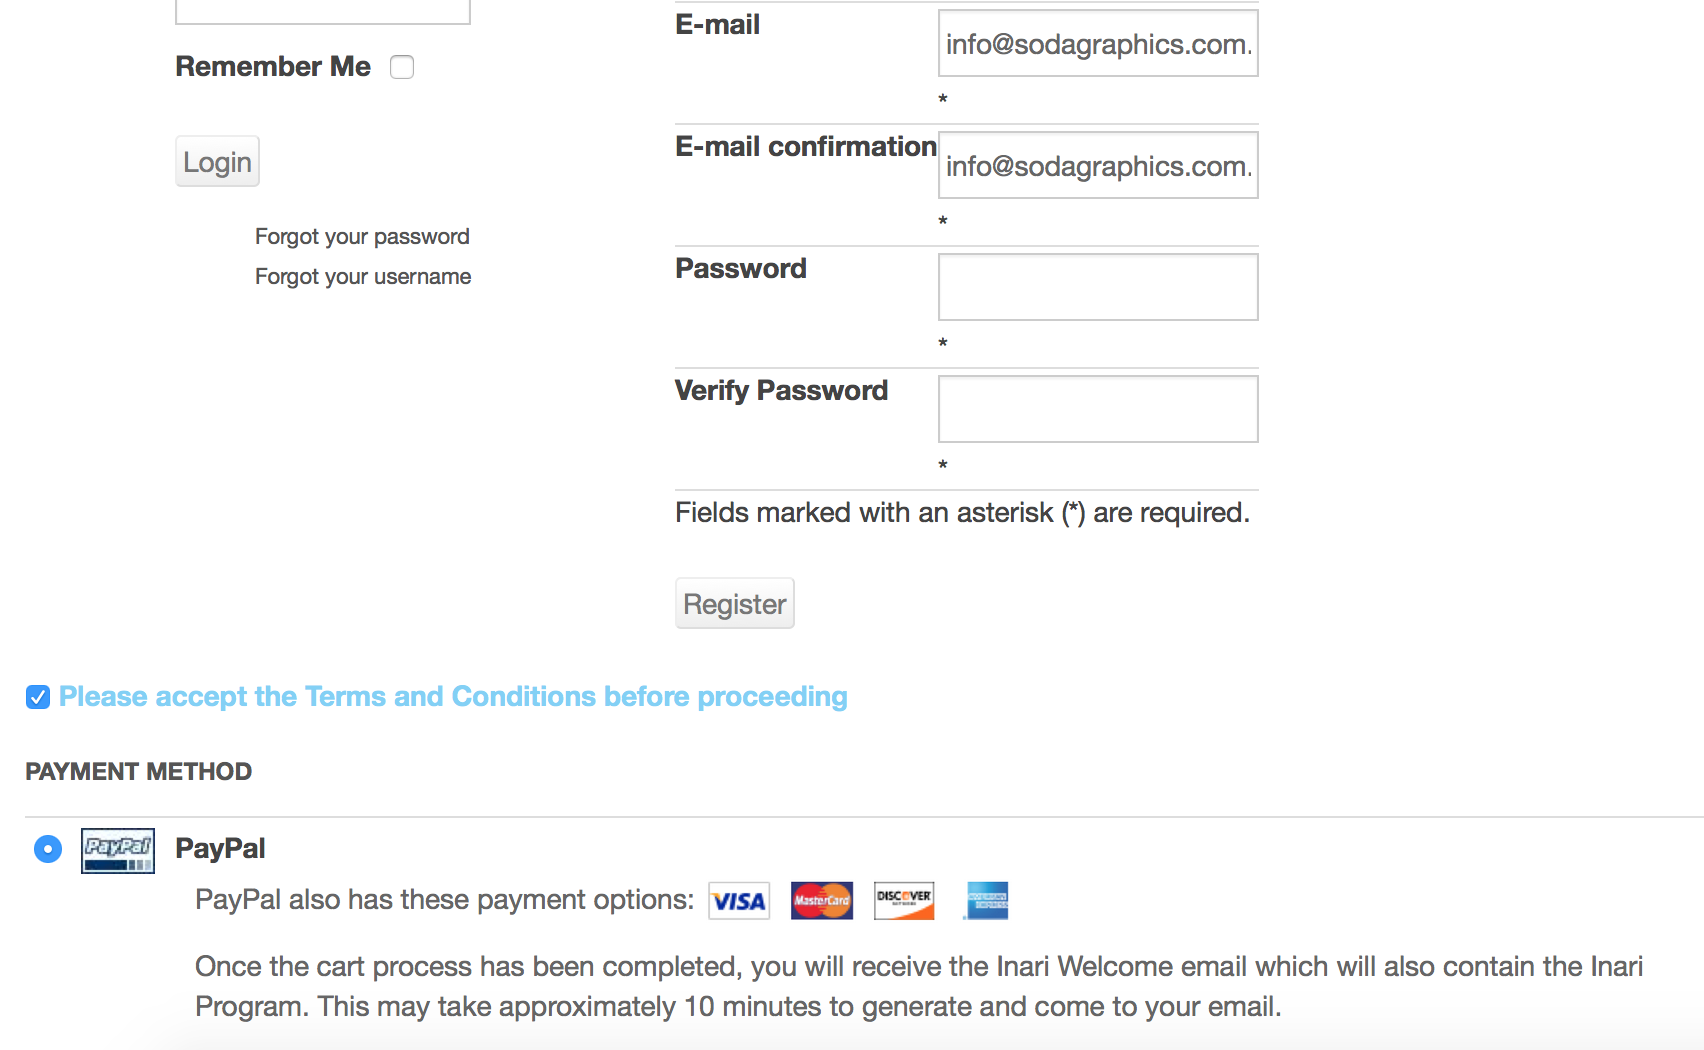
Task: Open the Forgot your password link
Action: pyautogui.click(x=362, y=237)
